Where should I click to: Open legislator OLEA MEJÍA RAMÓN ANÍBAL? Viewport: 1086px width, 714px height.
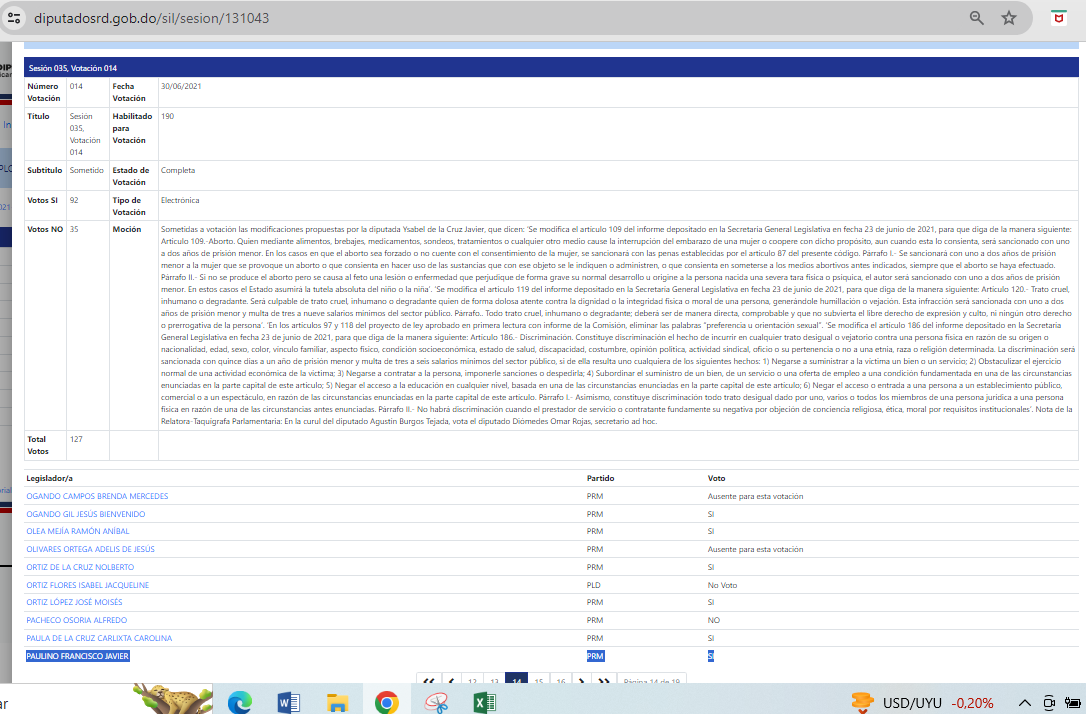(x=78, y=531)
